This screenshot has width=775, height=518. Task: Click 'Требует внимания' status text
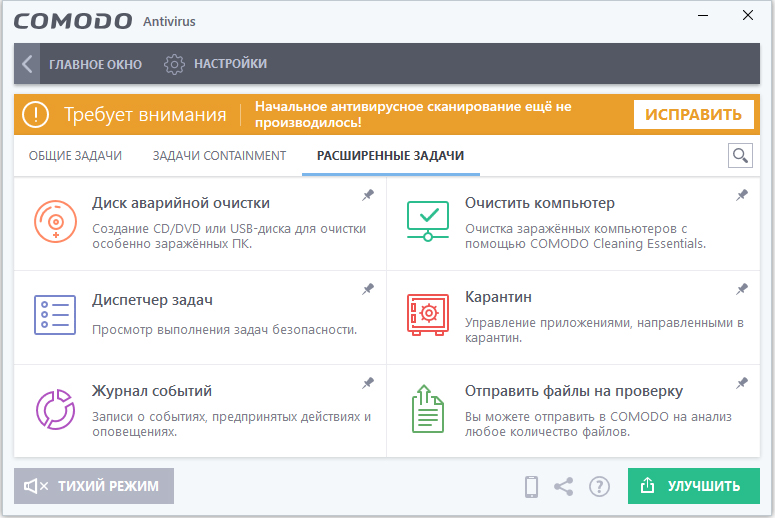click(x=145, y=115)
